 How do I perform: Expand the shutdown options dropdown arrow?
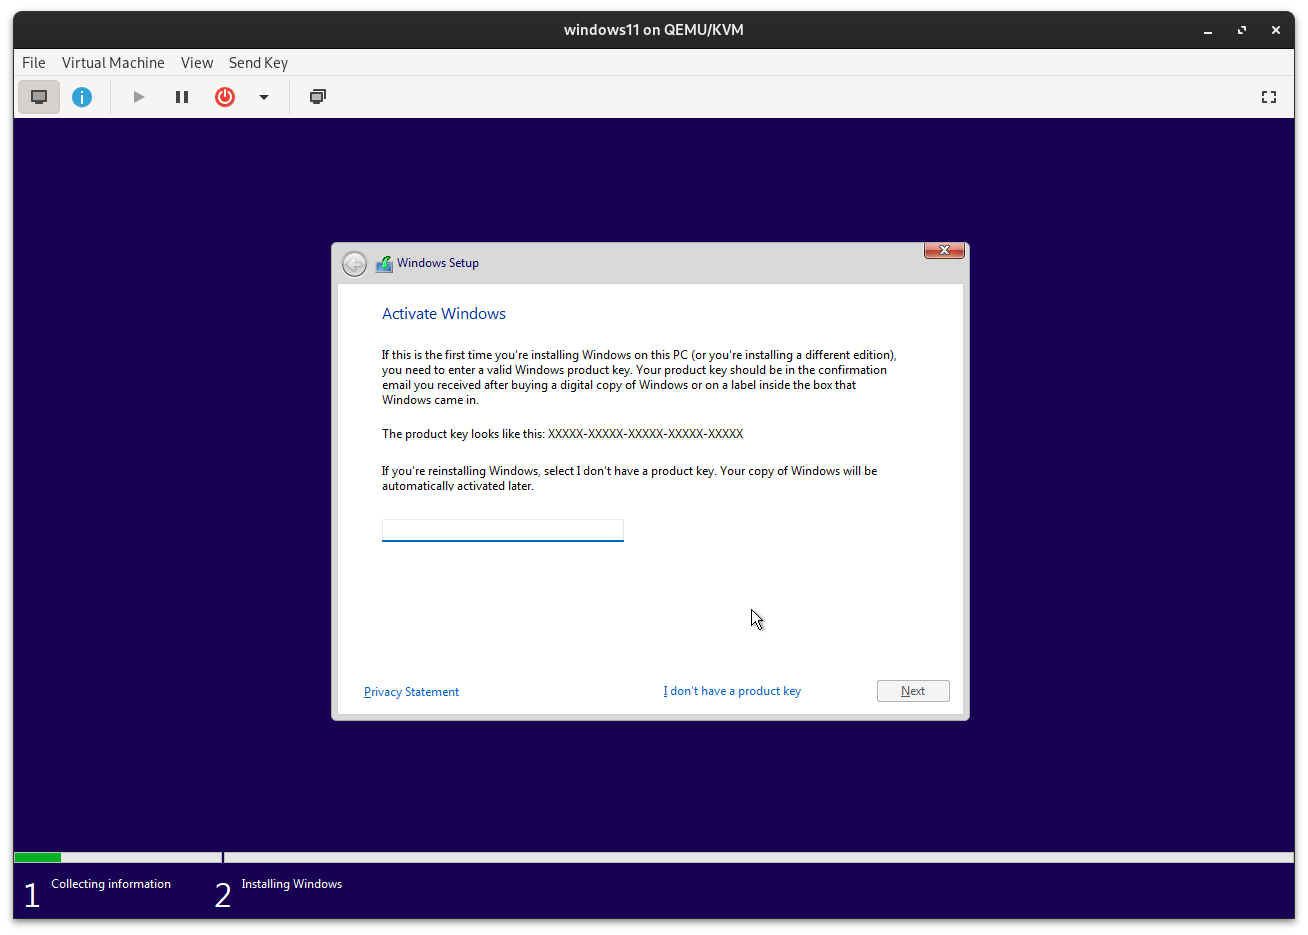264,97
